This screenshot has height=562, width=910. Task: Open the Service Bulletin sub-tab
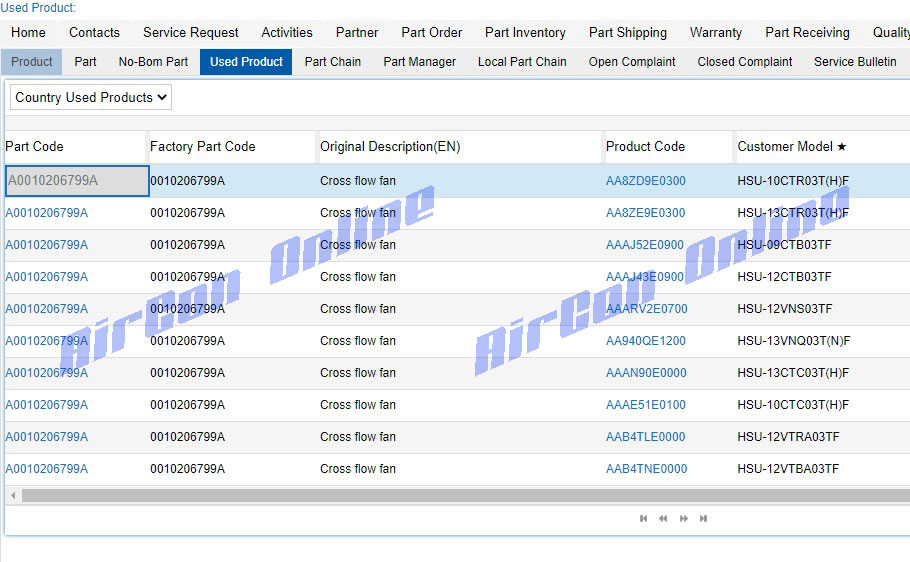click(x=855, y=62)
